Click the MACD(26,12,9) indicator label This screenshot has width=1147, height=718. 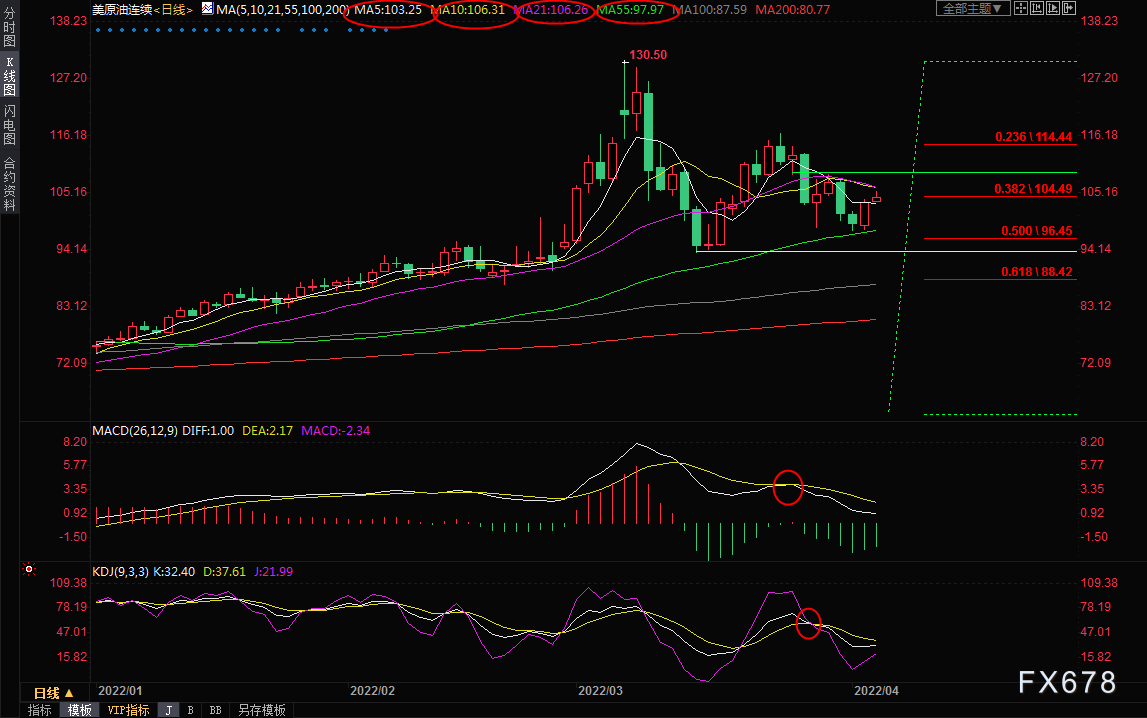pyautogui.click(x=133, y=430)
